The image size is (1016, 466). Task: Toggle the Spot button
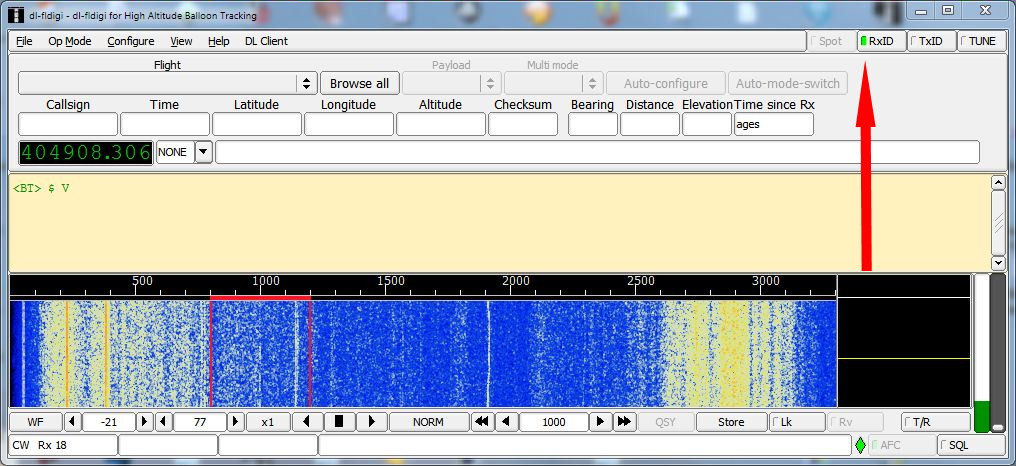point(830,41)
